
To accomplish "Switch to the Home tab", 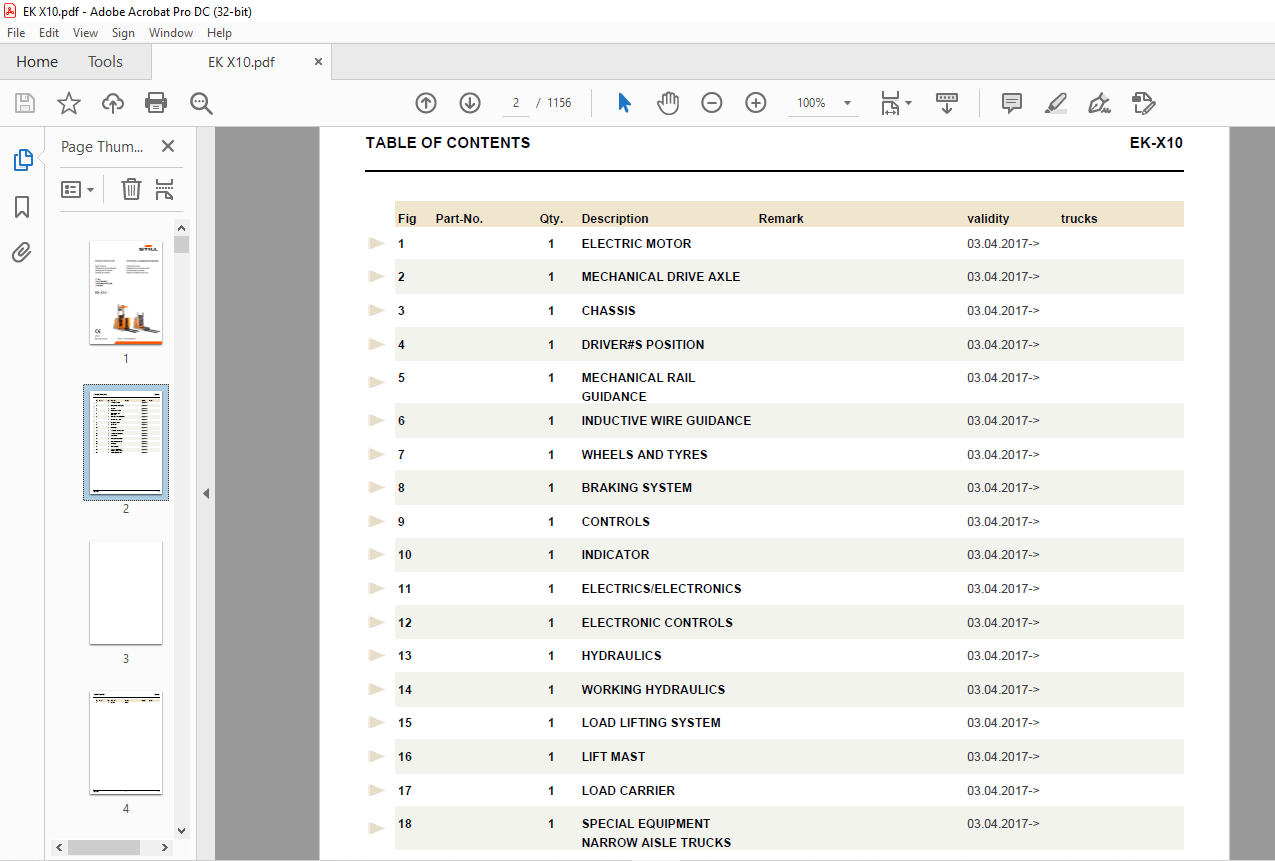I will [37, 62].
